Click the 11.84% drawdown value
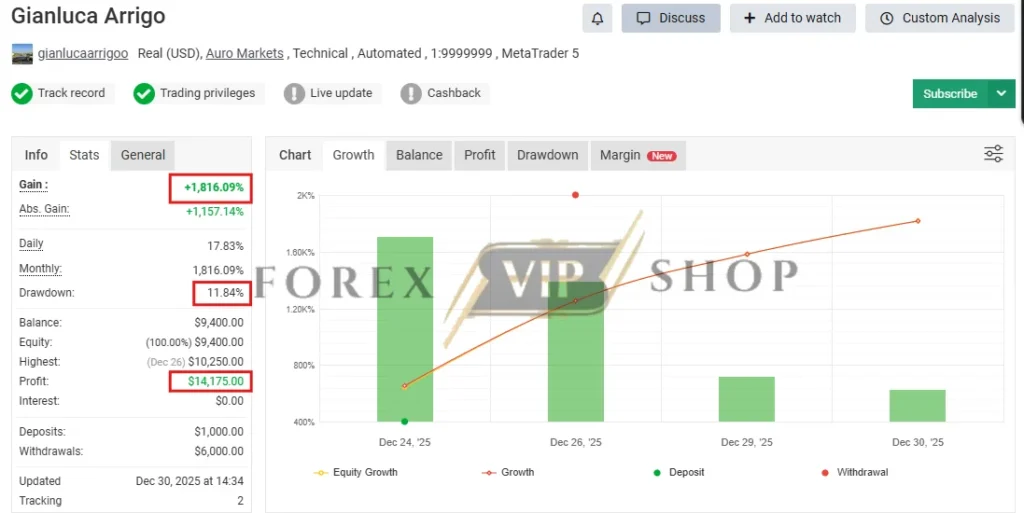The image size is (1024, 513). click(x=225, y=293)
